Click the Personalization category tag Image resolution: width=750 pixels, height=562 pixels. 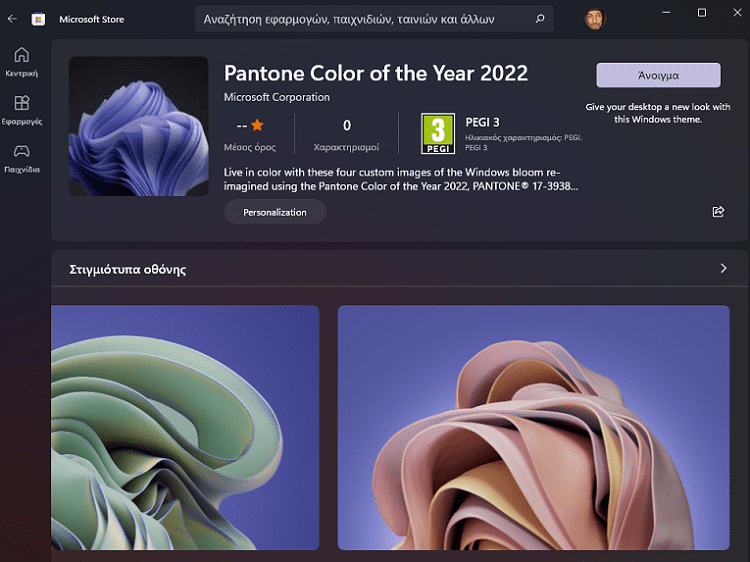pyautogui.click(x=275, y=212)
